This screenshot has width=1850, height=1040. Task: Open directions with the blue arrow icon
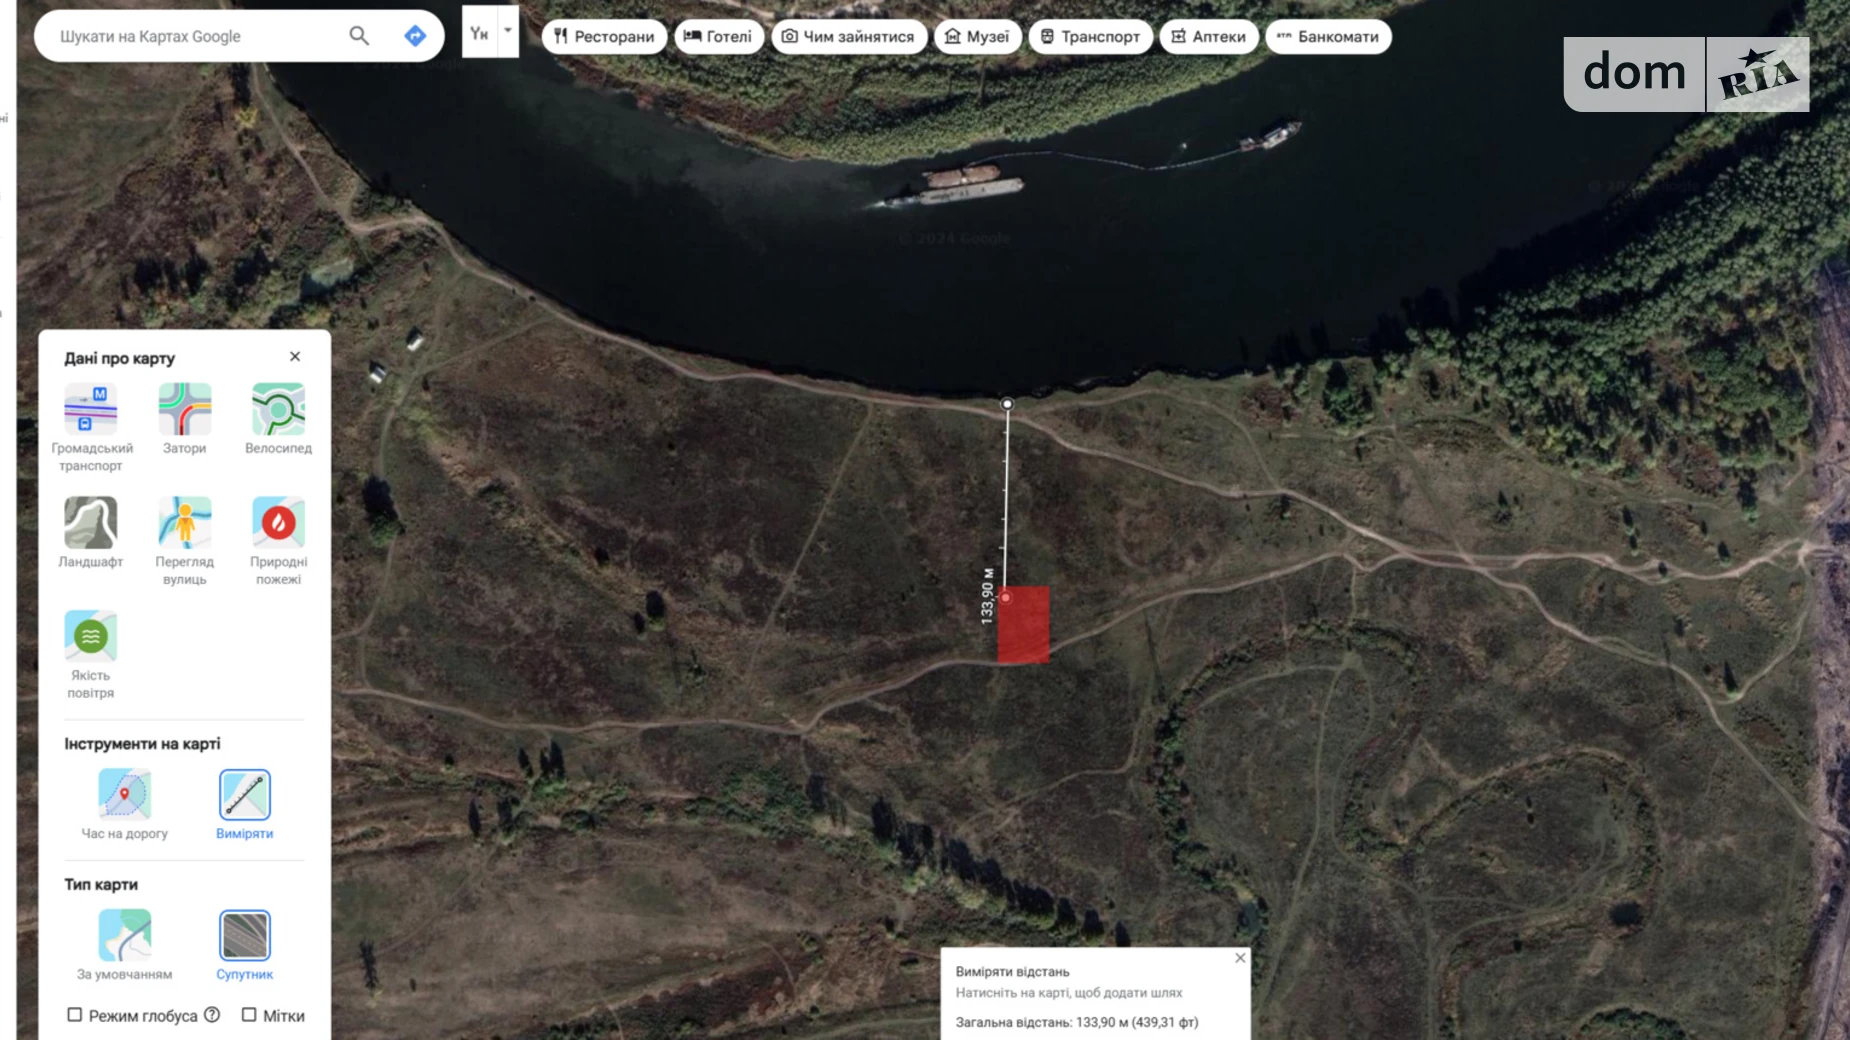[415, 36]
